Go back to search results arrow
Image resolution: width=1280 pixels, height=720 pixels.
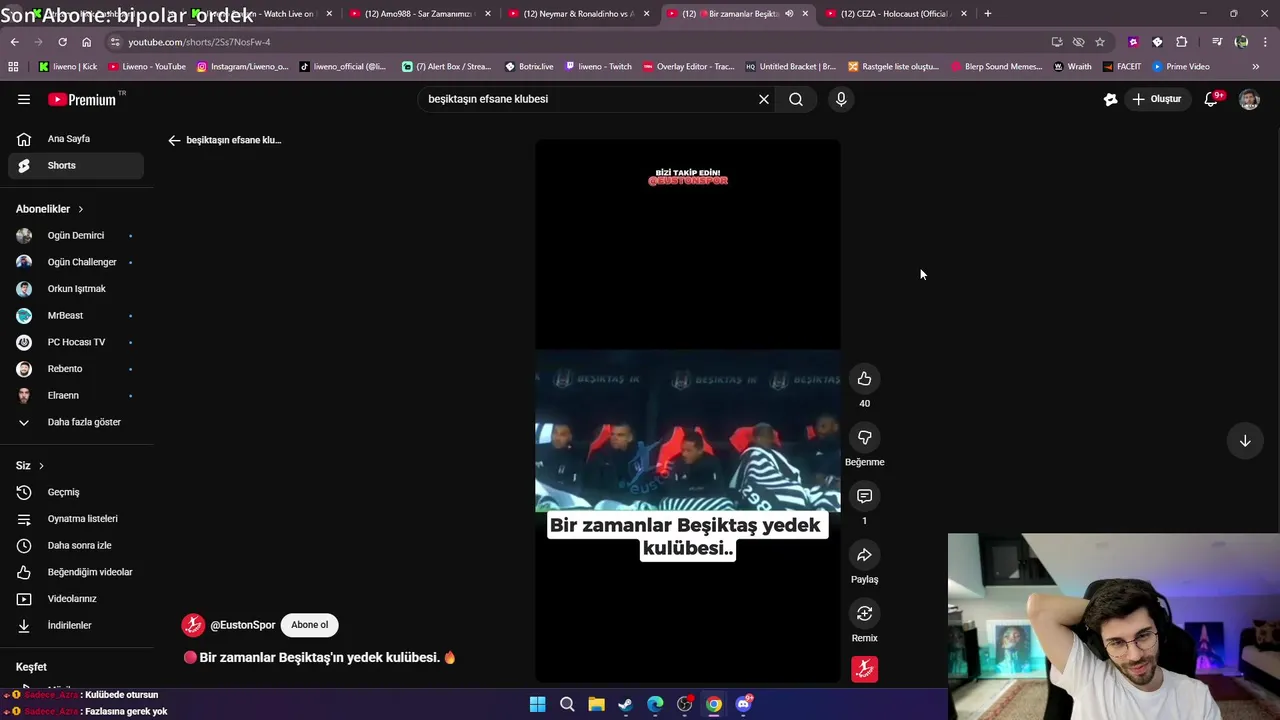pos(174,140)
